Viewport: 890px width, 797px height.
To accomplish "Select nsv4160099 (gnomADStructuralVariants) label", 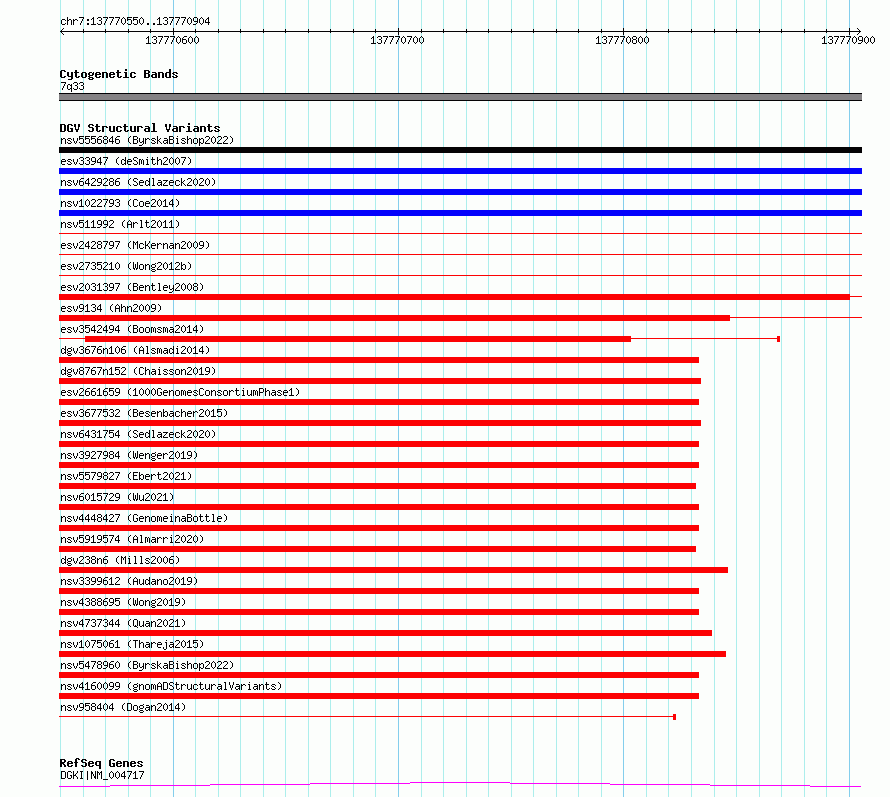I will (x=171, y=686).
